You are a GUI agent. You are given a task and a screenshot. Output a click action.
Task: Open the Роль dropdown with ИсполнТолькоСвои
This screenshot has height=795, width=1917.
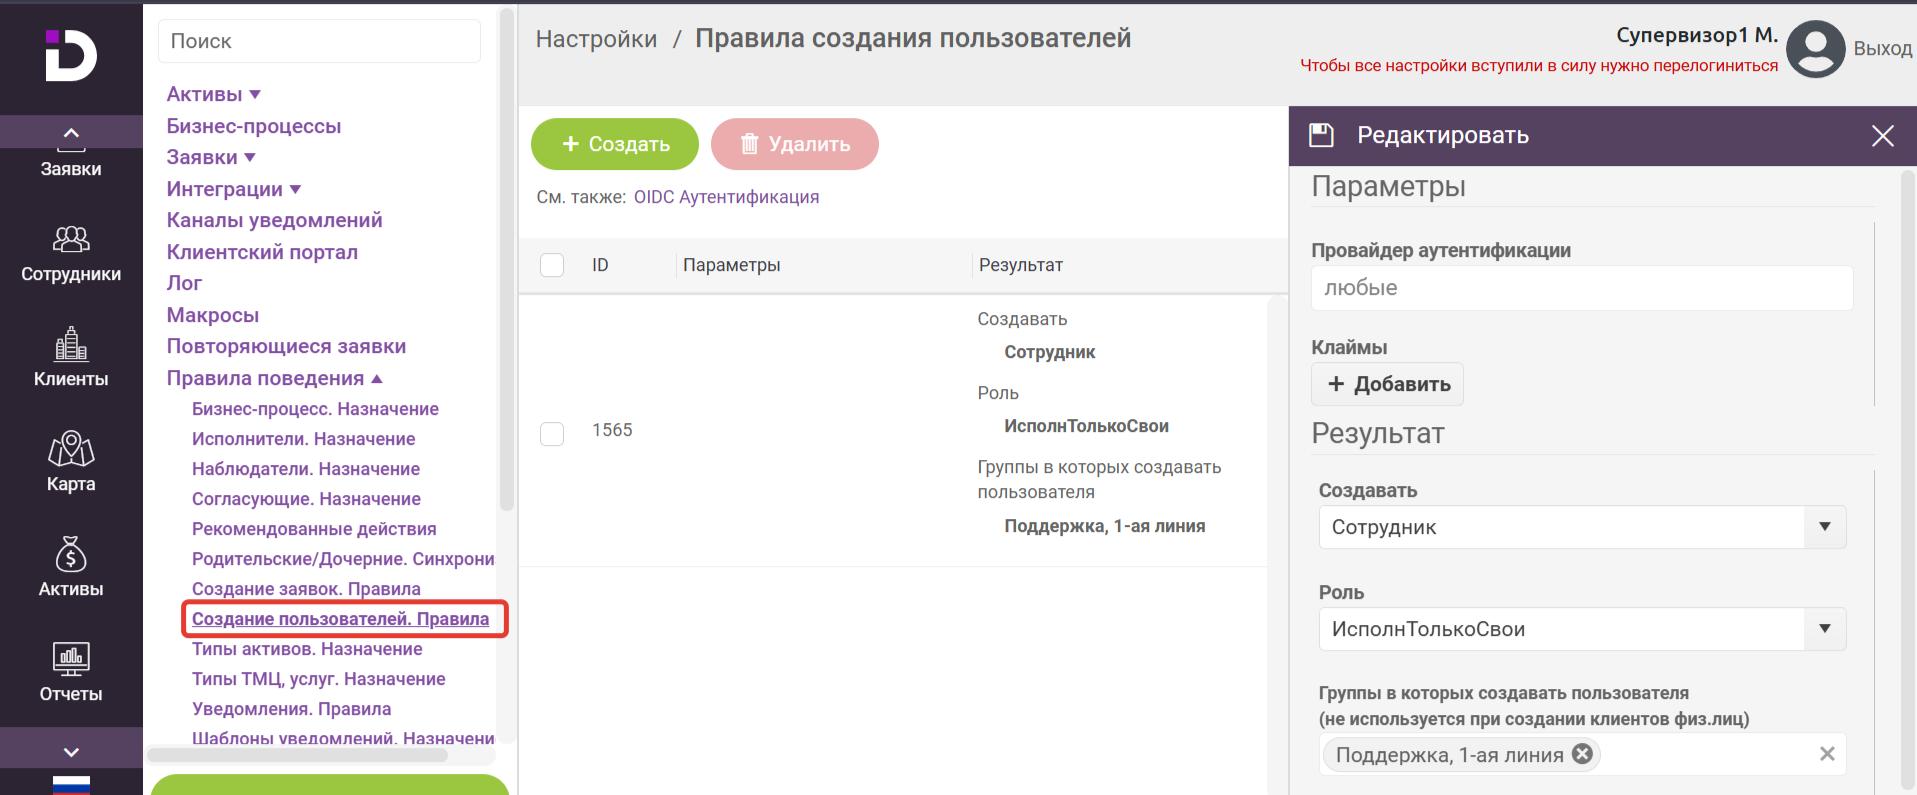pyautogui.click(x=1581, y=629)
